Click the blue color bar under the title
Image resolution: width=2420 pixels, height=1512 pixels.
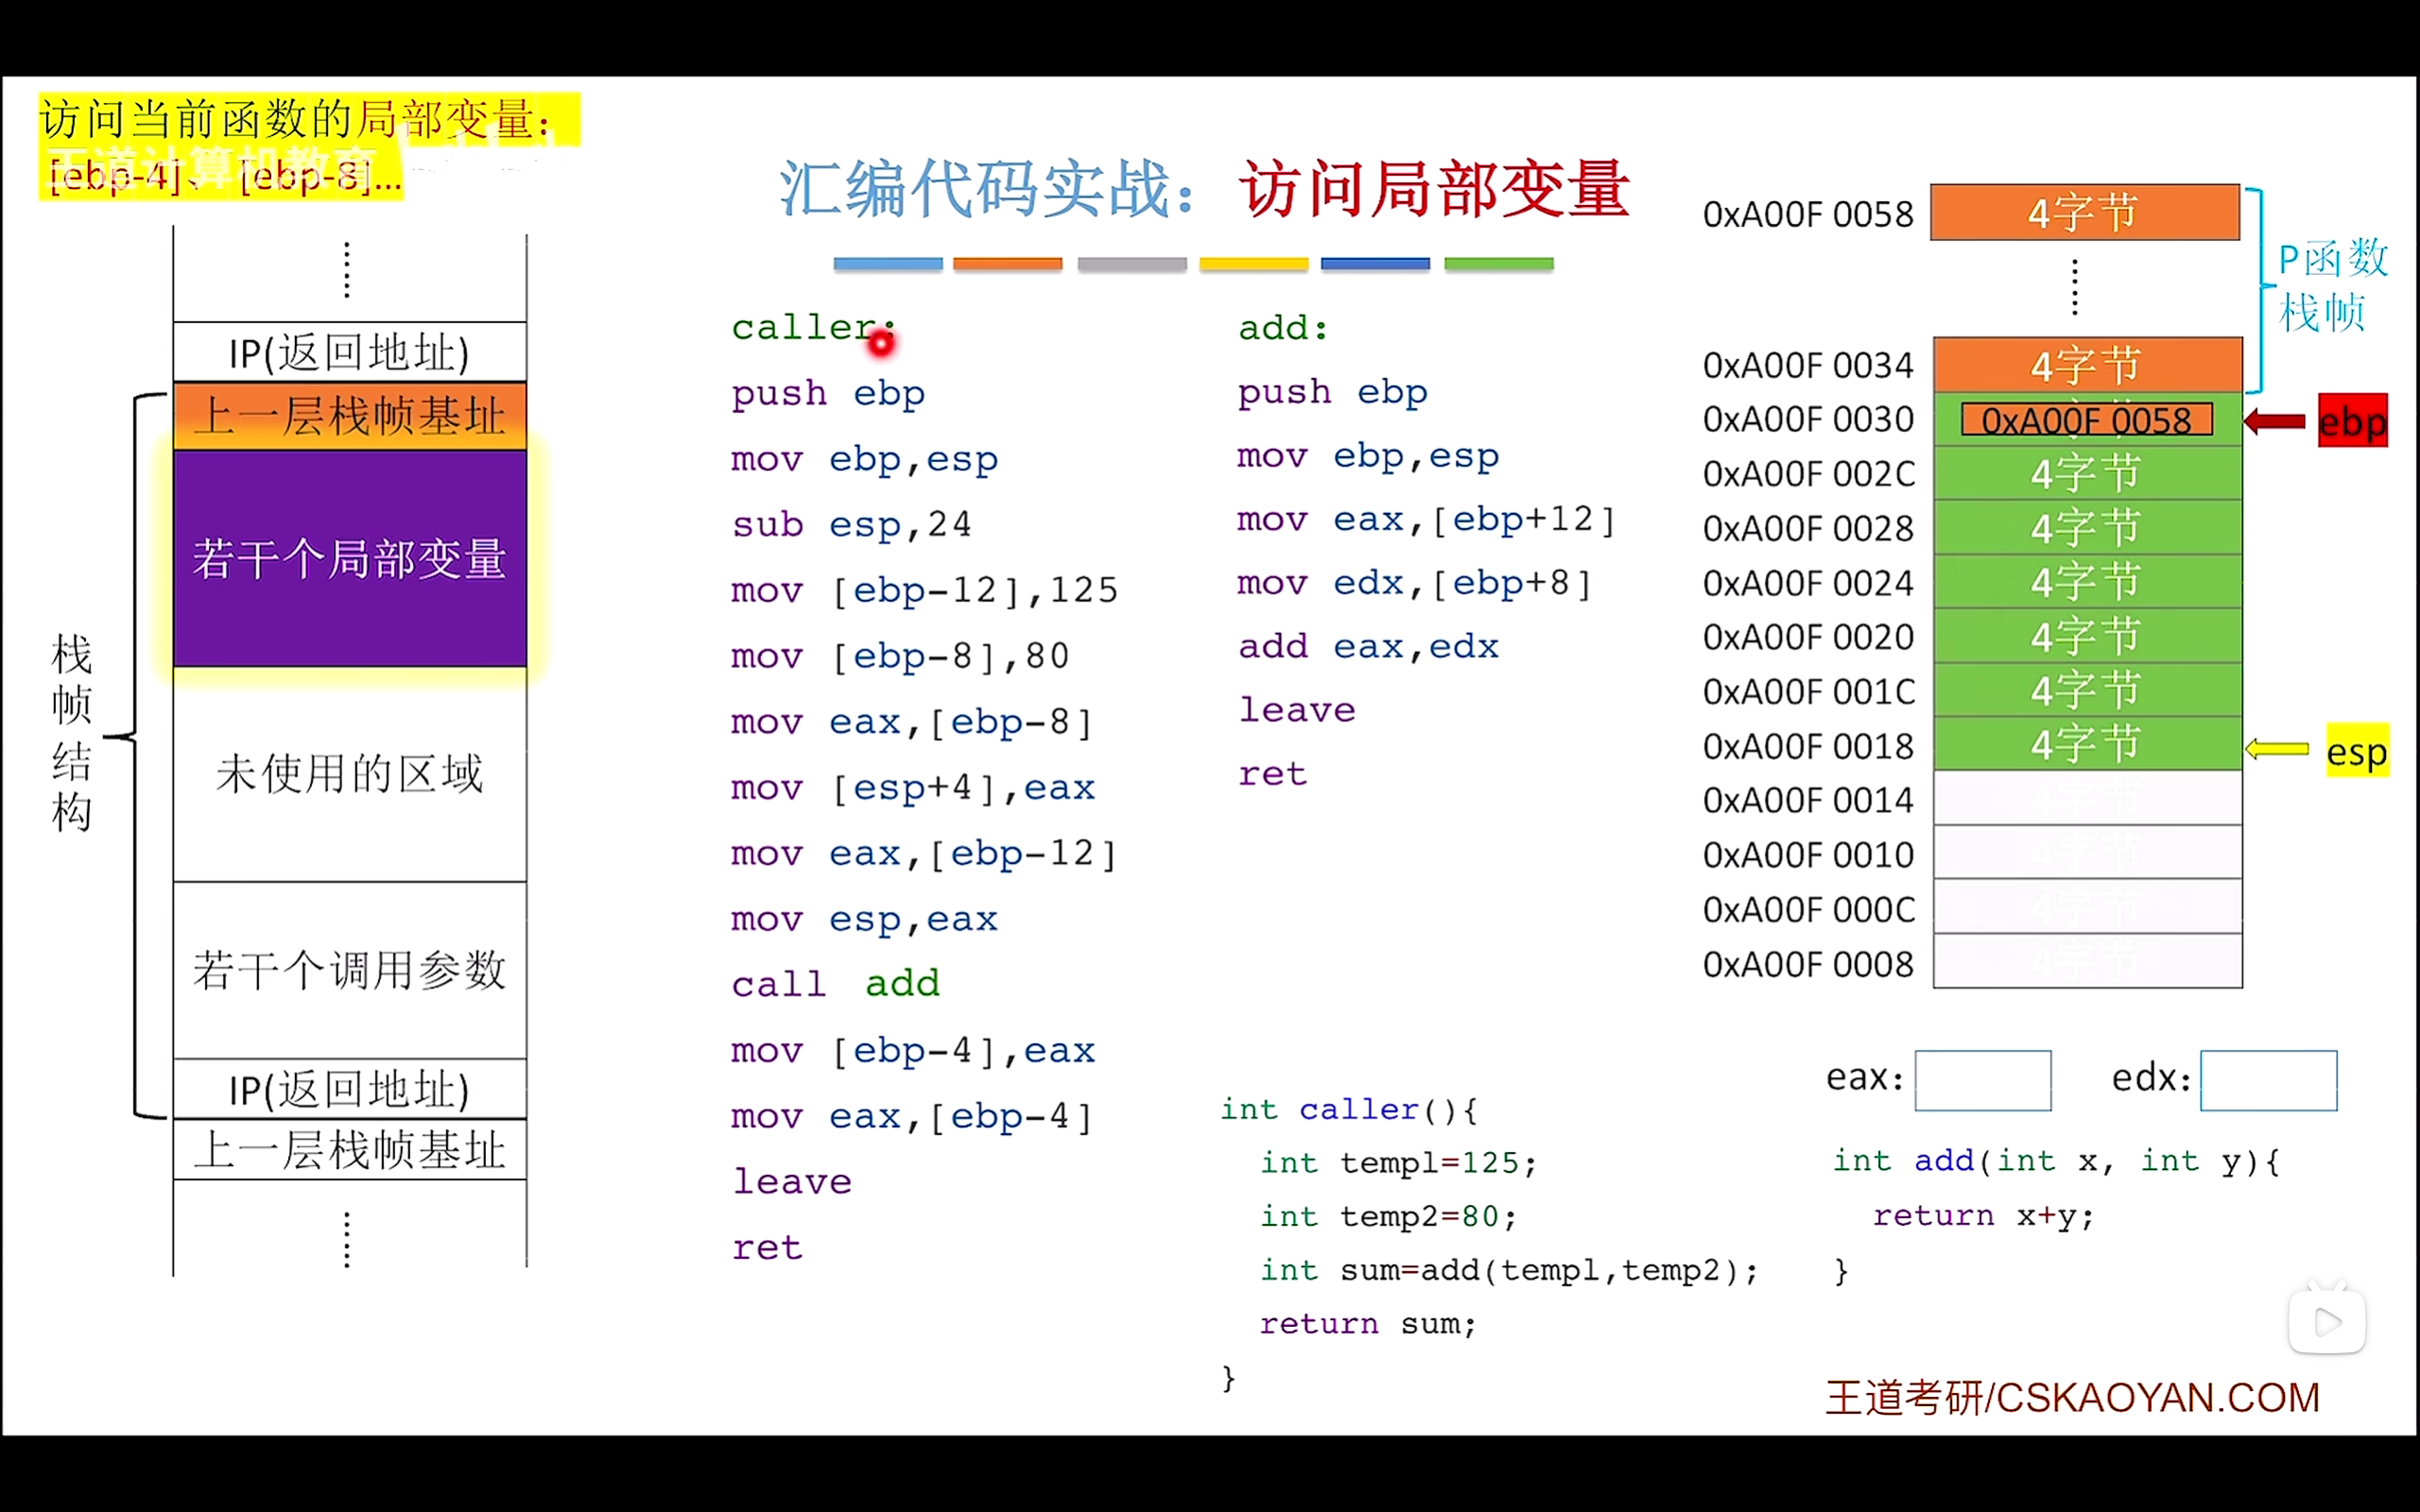pyautogui.click(x=886, y=263)
